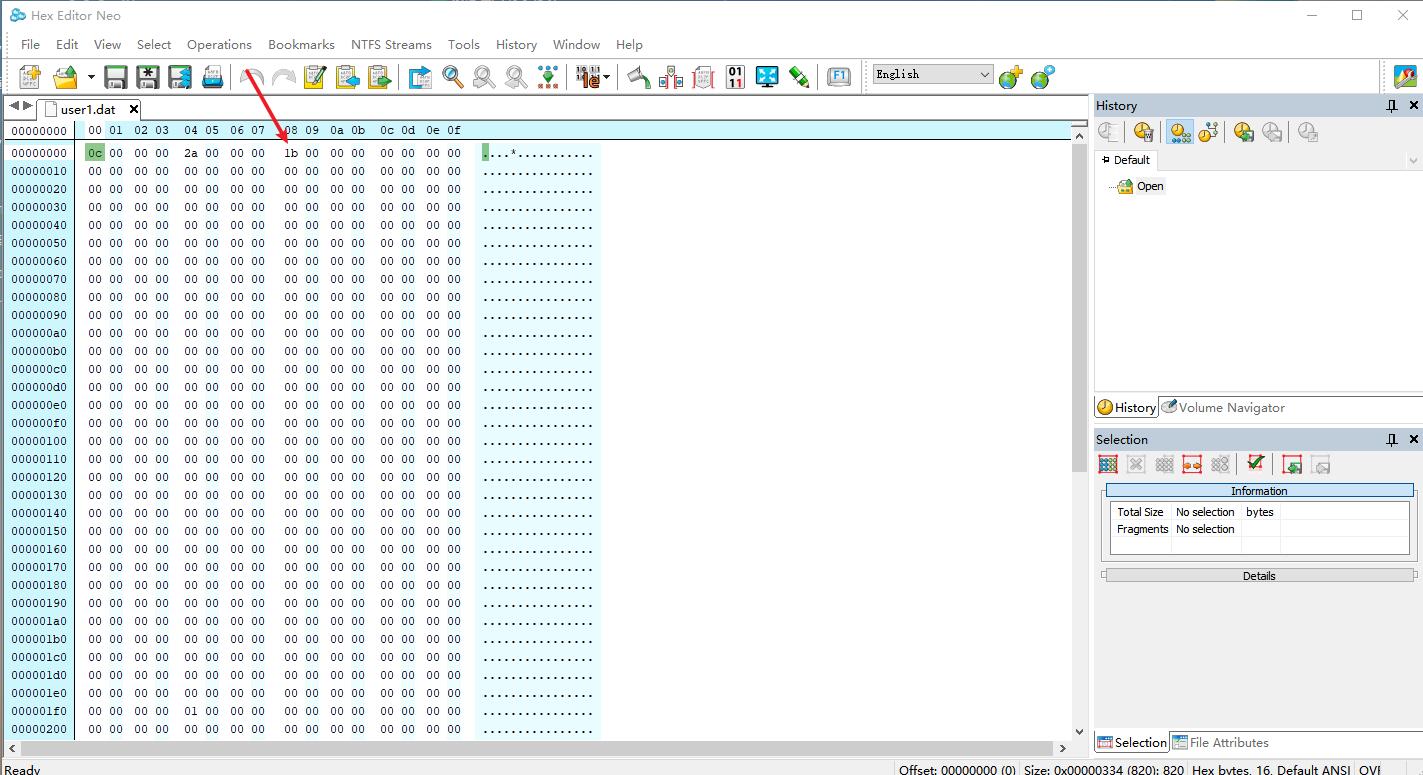Expand the Details section header
The image size is (1423, 775).
pos(1259,576)
